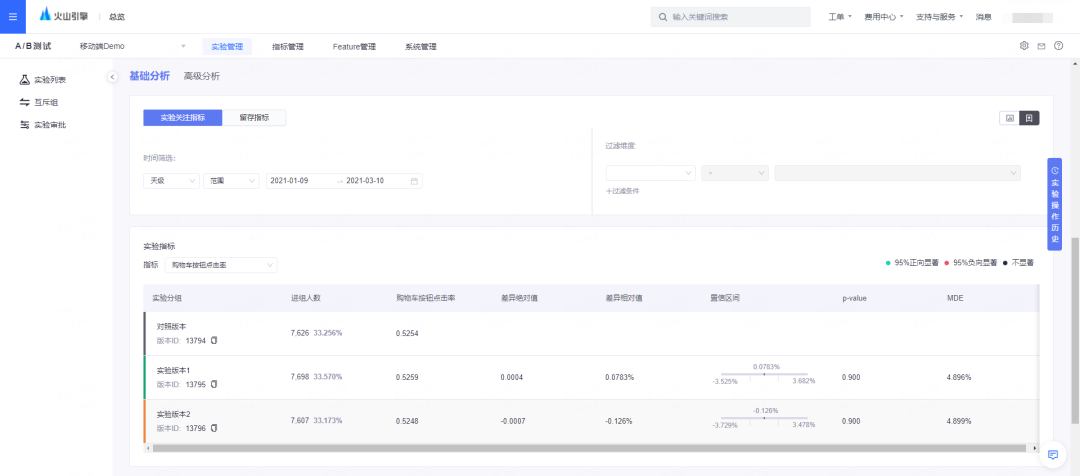The image size is (1080, 476).
Task: Open settings gear icon near top right
Action: [x=1024, y=46]
